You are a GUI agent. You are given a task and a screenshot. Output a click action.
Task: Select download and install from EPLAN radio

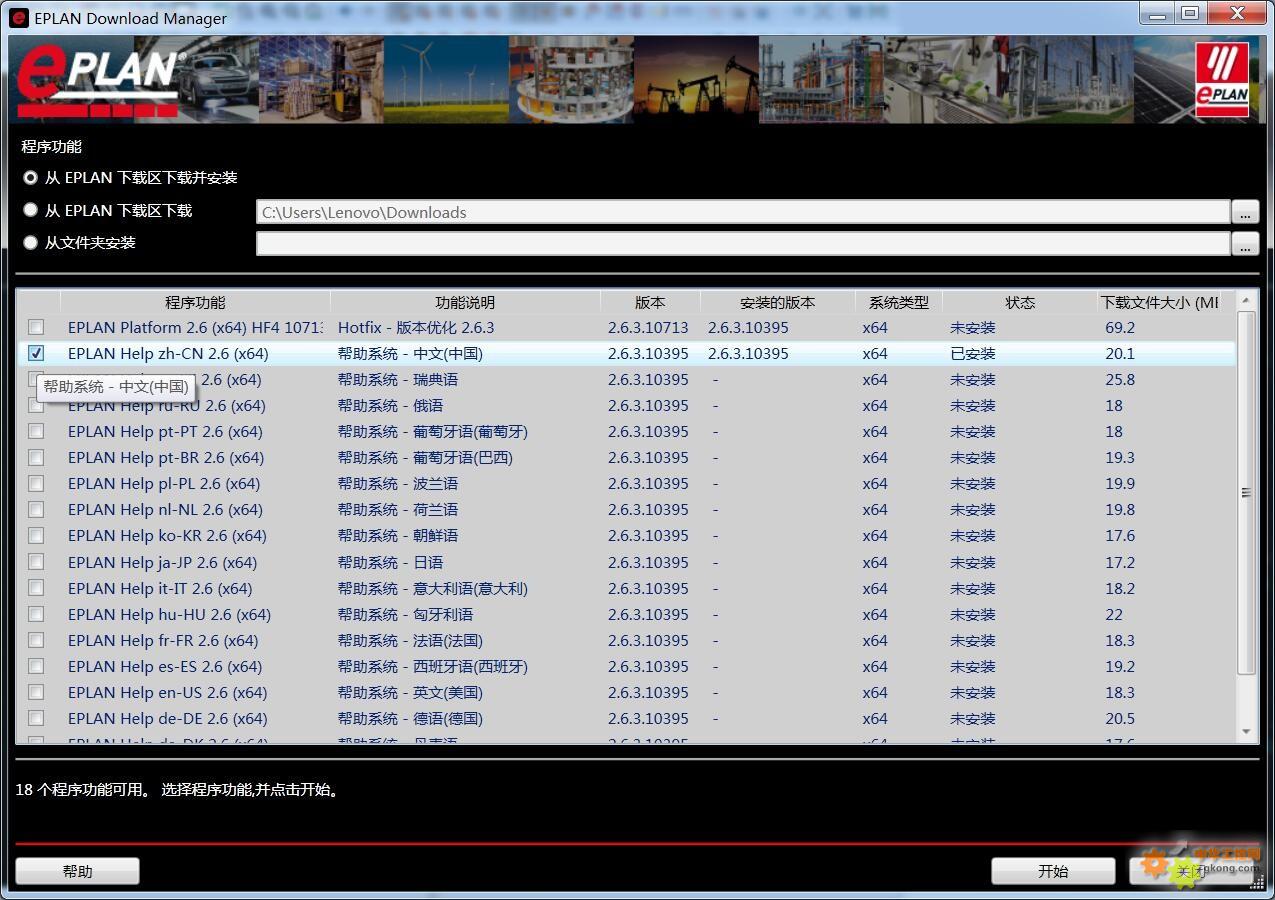coord(30,177)
